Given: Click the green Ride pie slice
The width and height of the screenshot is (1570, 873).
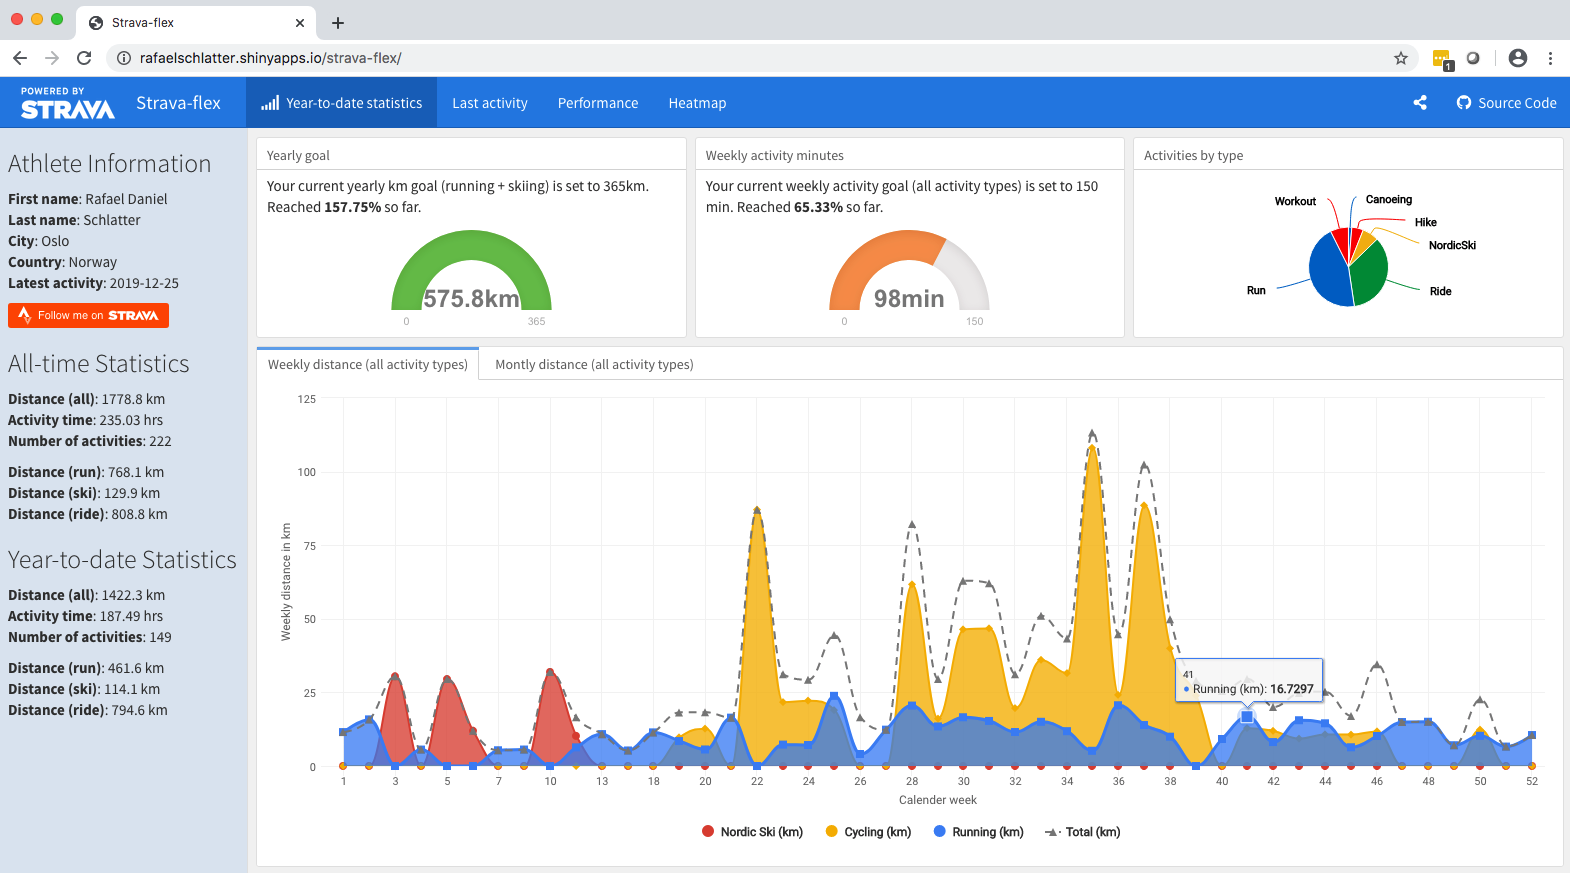Looking at the screenshot, I should coord(1370,274).
